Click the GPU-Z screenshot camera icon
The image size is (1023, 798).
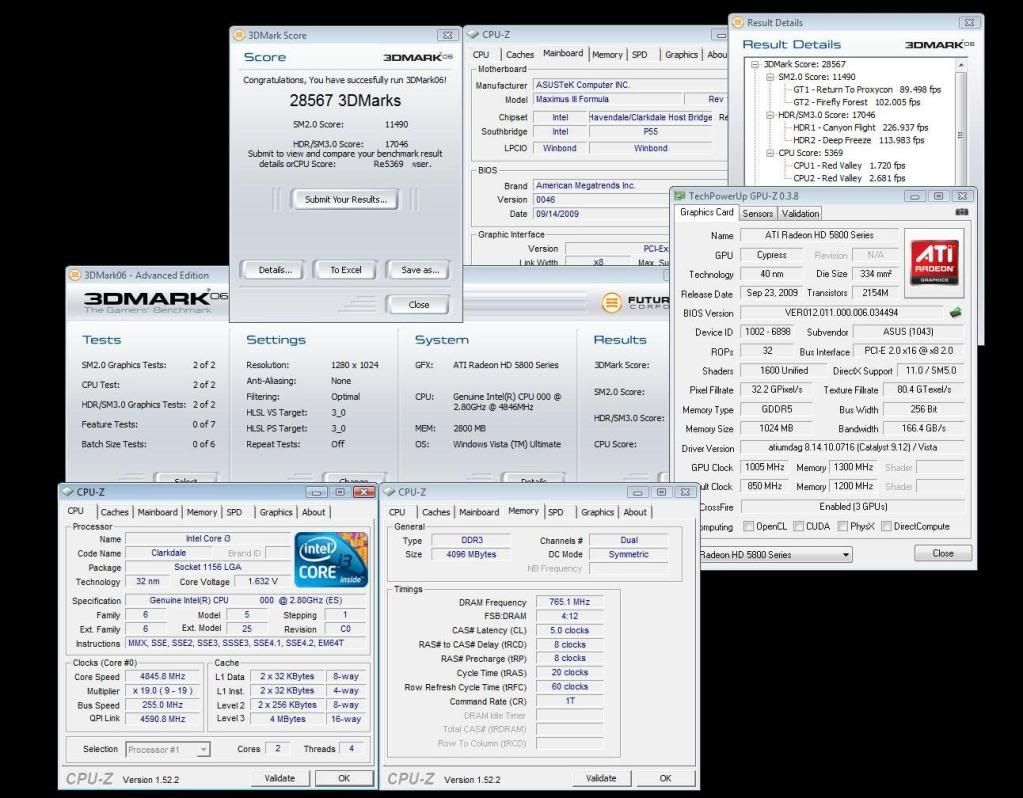pyautogui.click(x=962, y=213)
